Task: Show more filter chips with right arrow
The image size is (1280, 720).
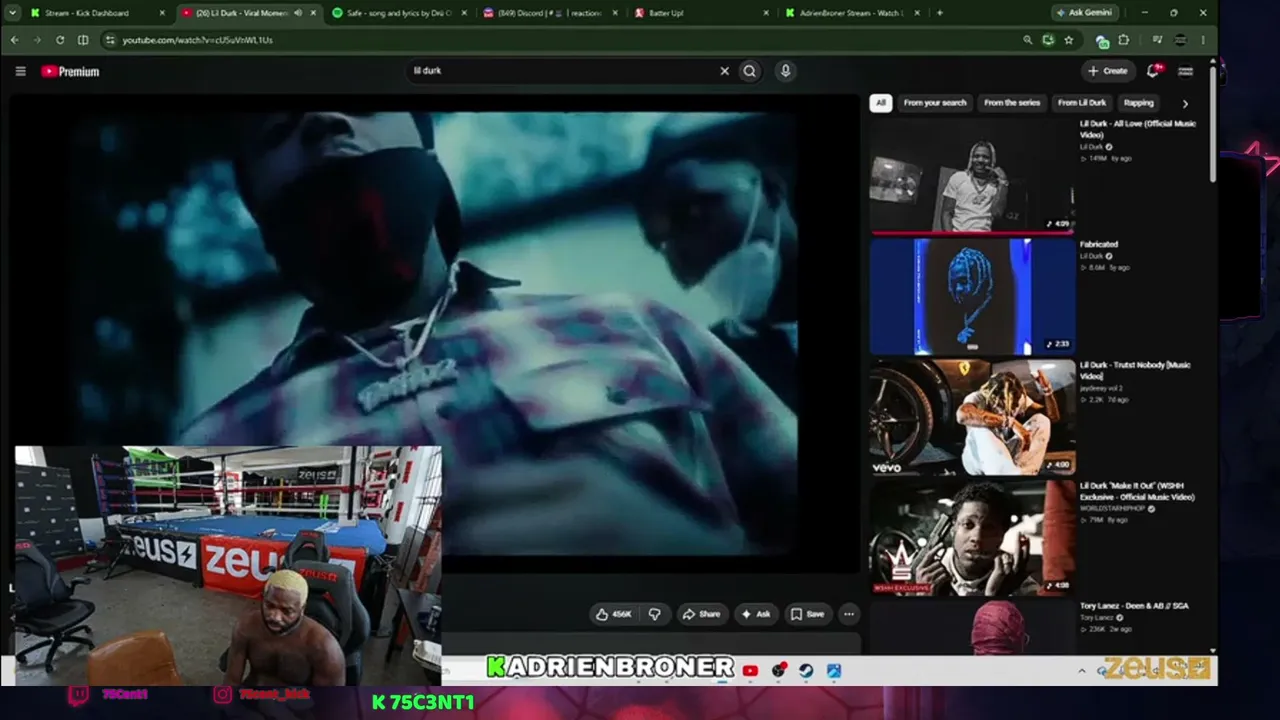Action: pyautogui.click(x=1185, y=103)
